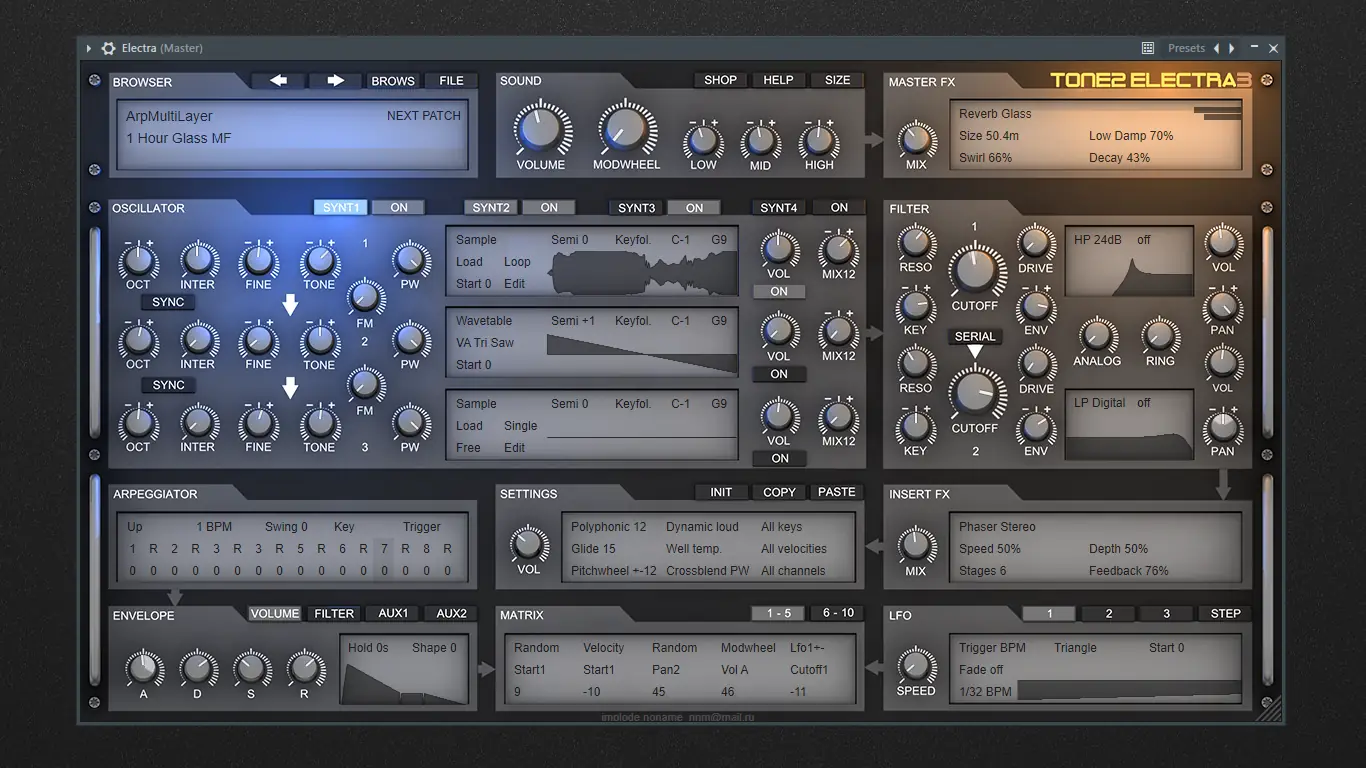The width and height of the screenshot is (1366, 768).
Task: Toggle the ON switch next to SYNT4
Action: click(839, 208)
